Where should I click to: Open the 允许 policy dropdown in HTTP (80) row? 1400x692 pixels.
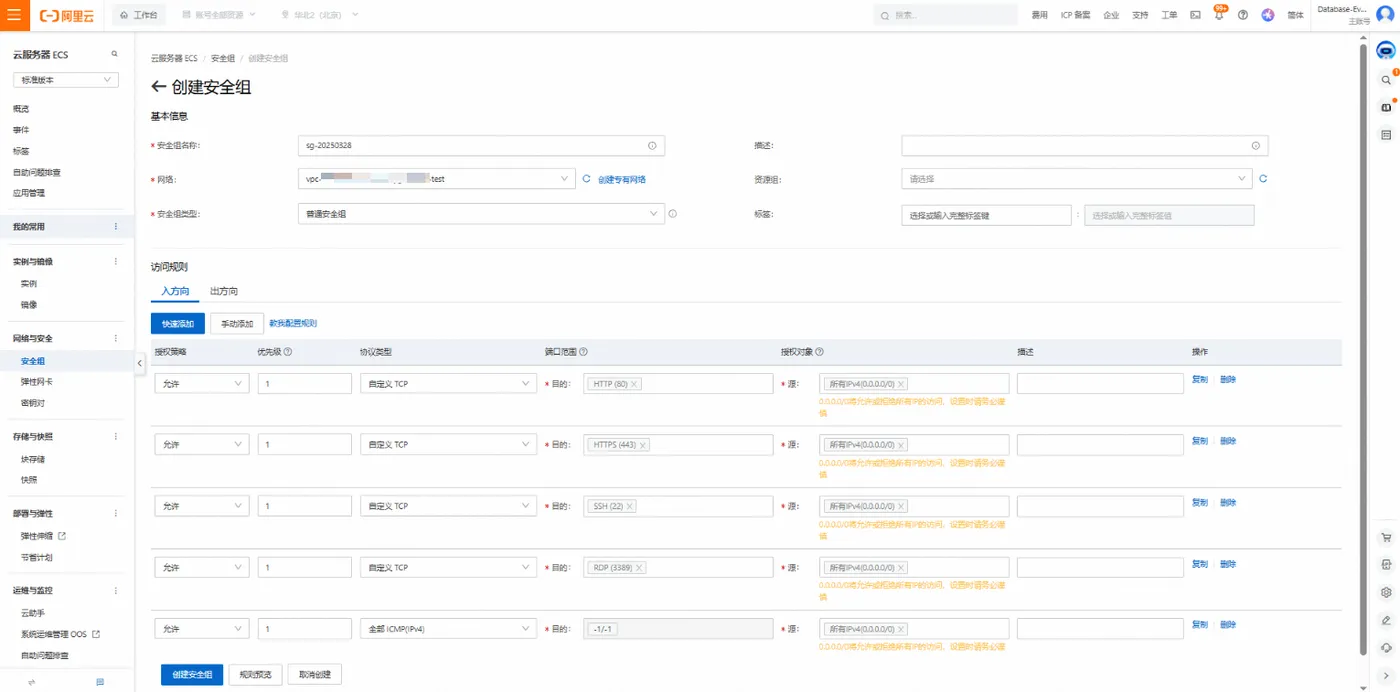[202, 384]
